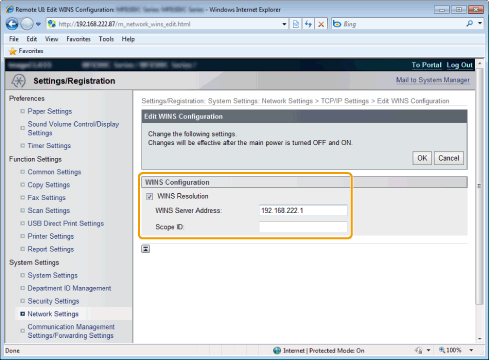The width and height of the screenshot is (489, 360).
Task: Open Report Settings in sidebar
Action: 51,249
